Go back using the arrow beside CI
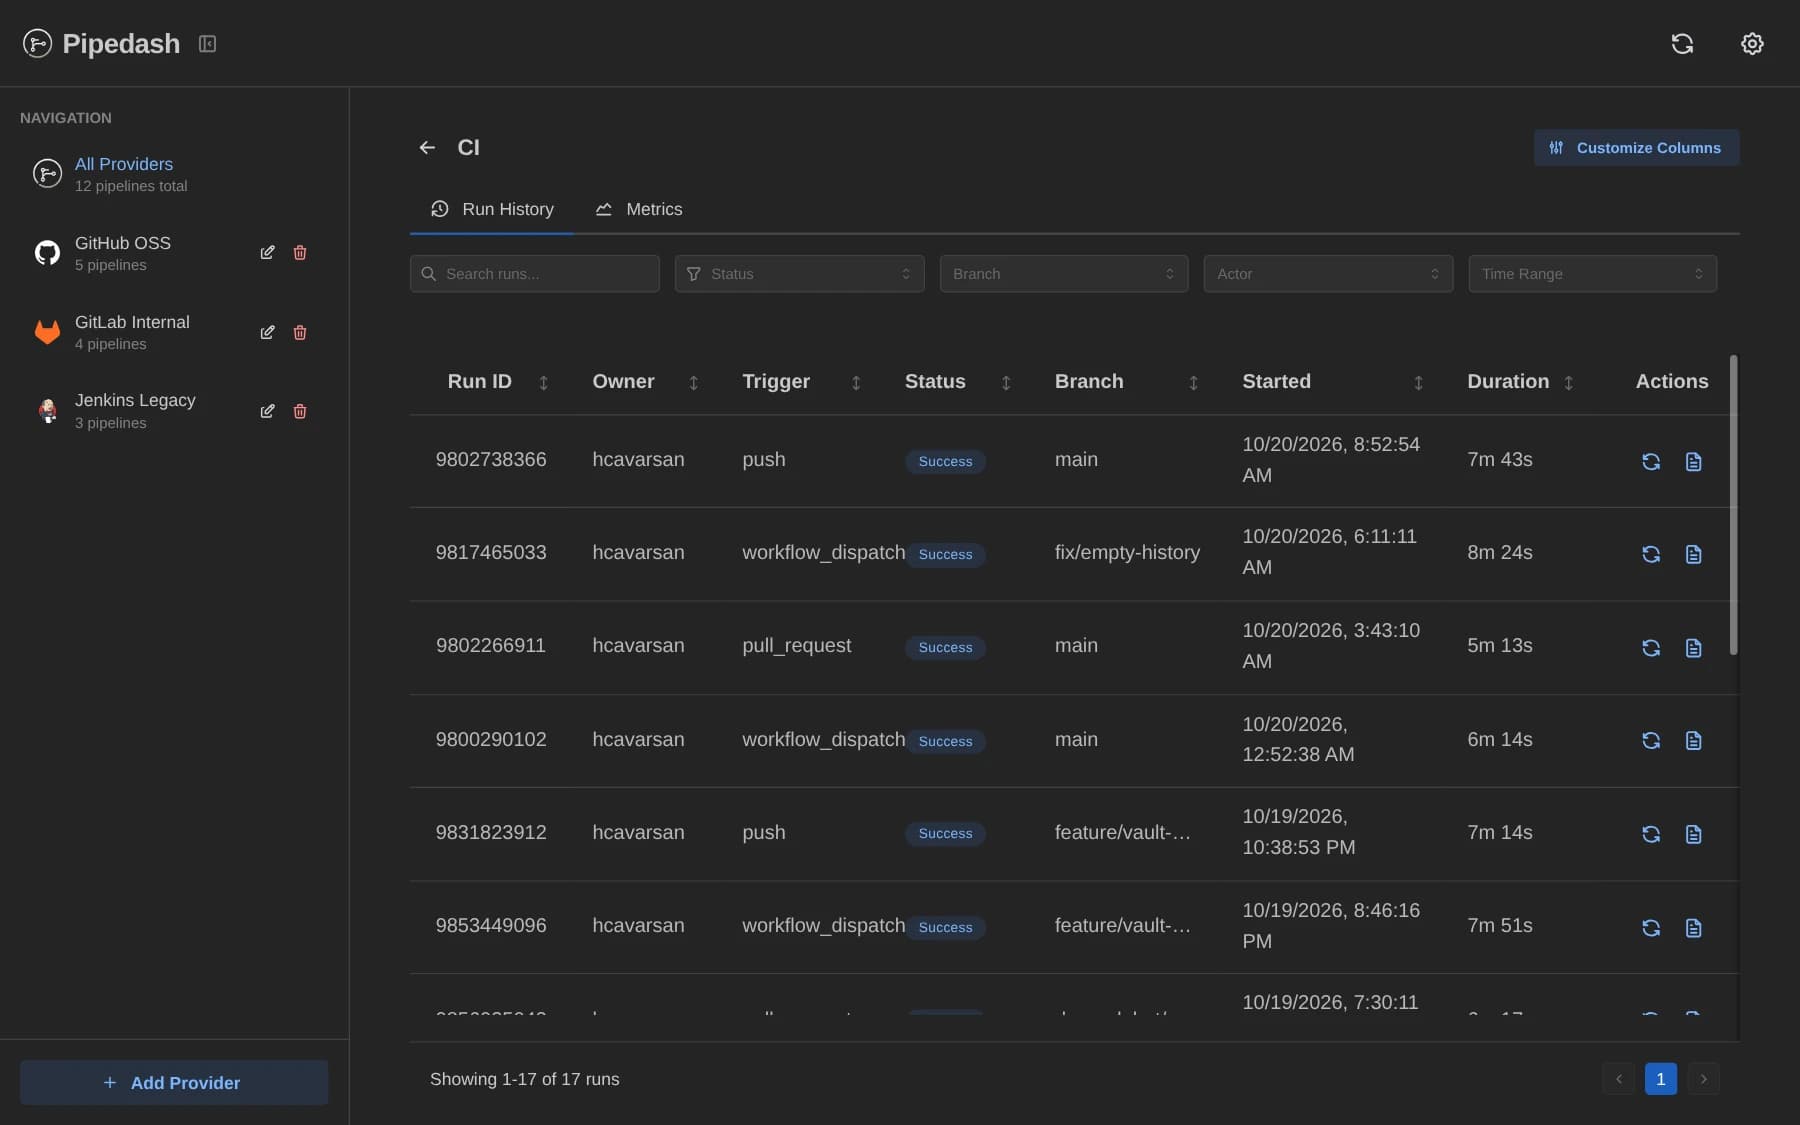The image size is (1800, 1125). point(427,148)
